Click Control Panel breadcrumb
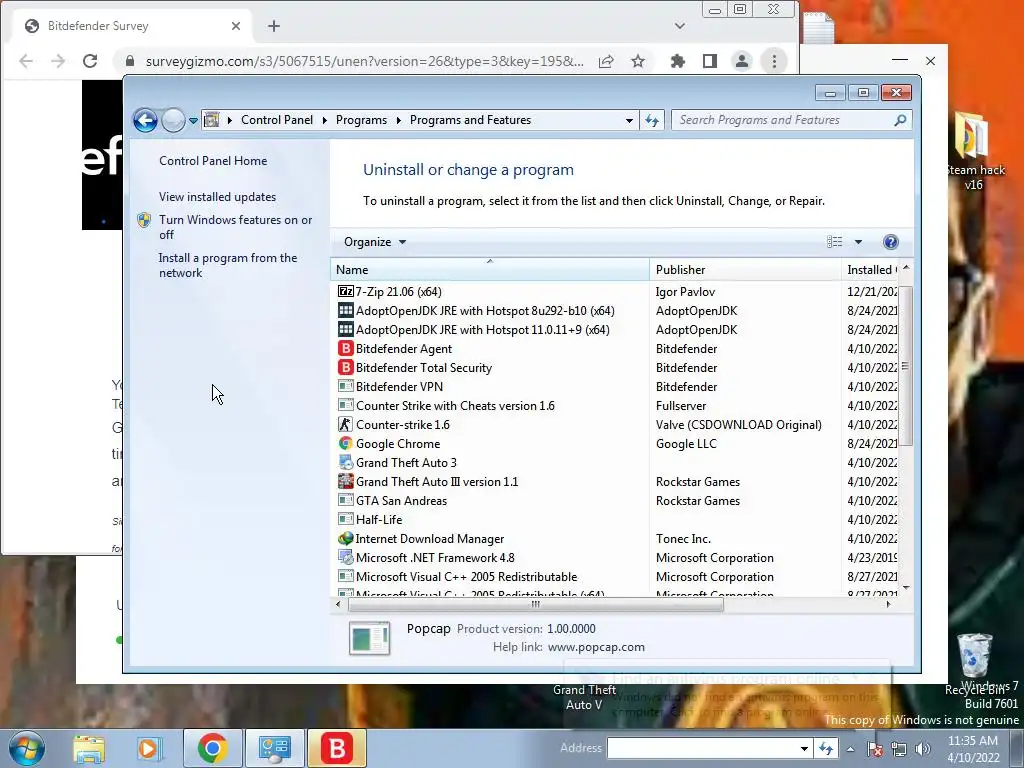The width and height of the screenshot is (1024, 768). pyautogui.click(x=277, y=120)
